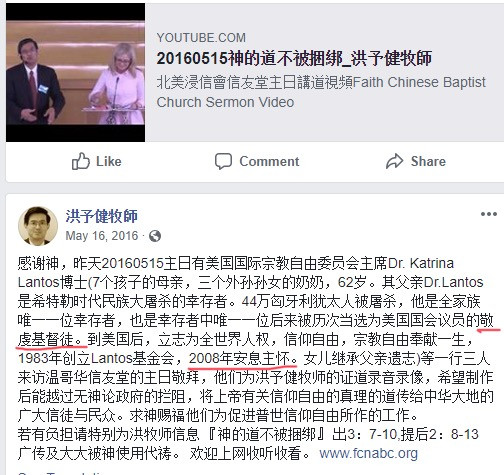504x475 pixels.
Task: Click the See Translation link below post
Action: pyautogui.click(x=62, y=473)
